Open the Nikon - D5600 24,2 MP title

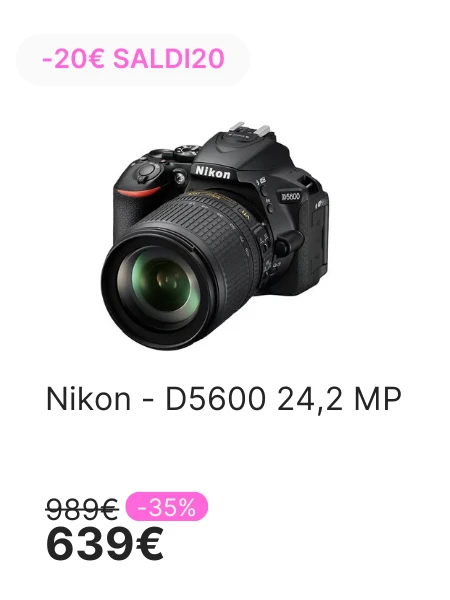coord(224,399)
